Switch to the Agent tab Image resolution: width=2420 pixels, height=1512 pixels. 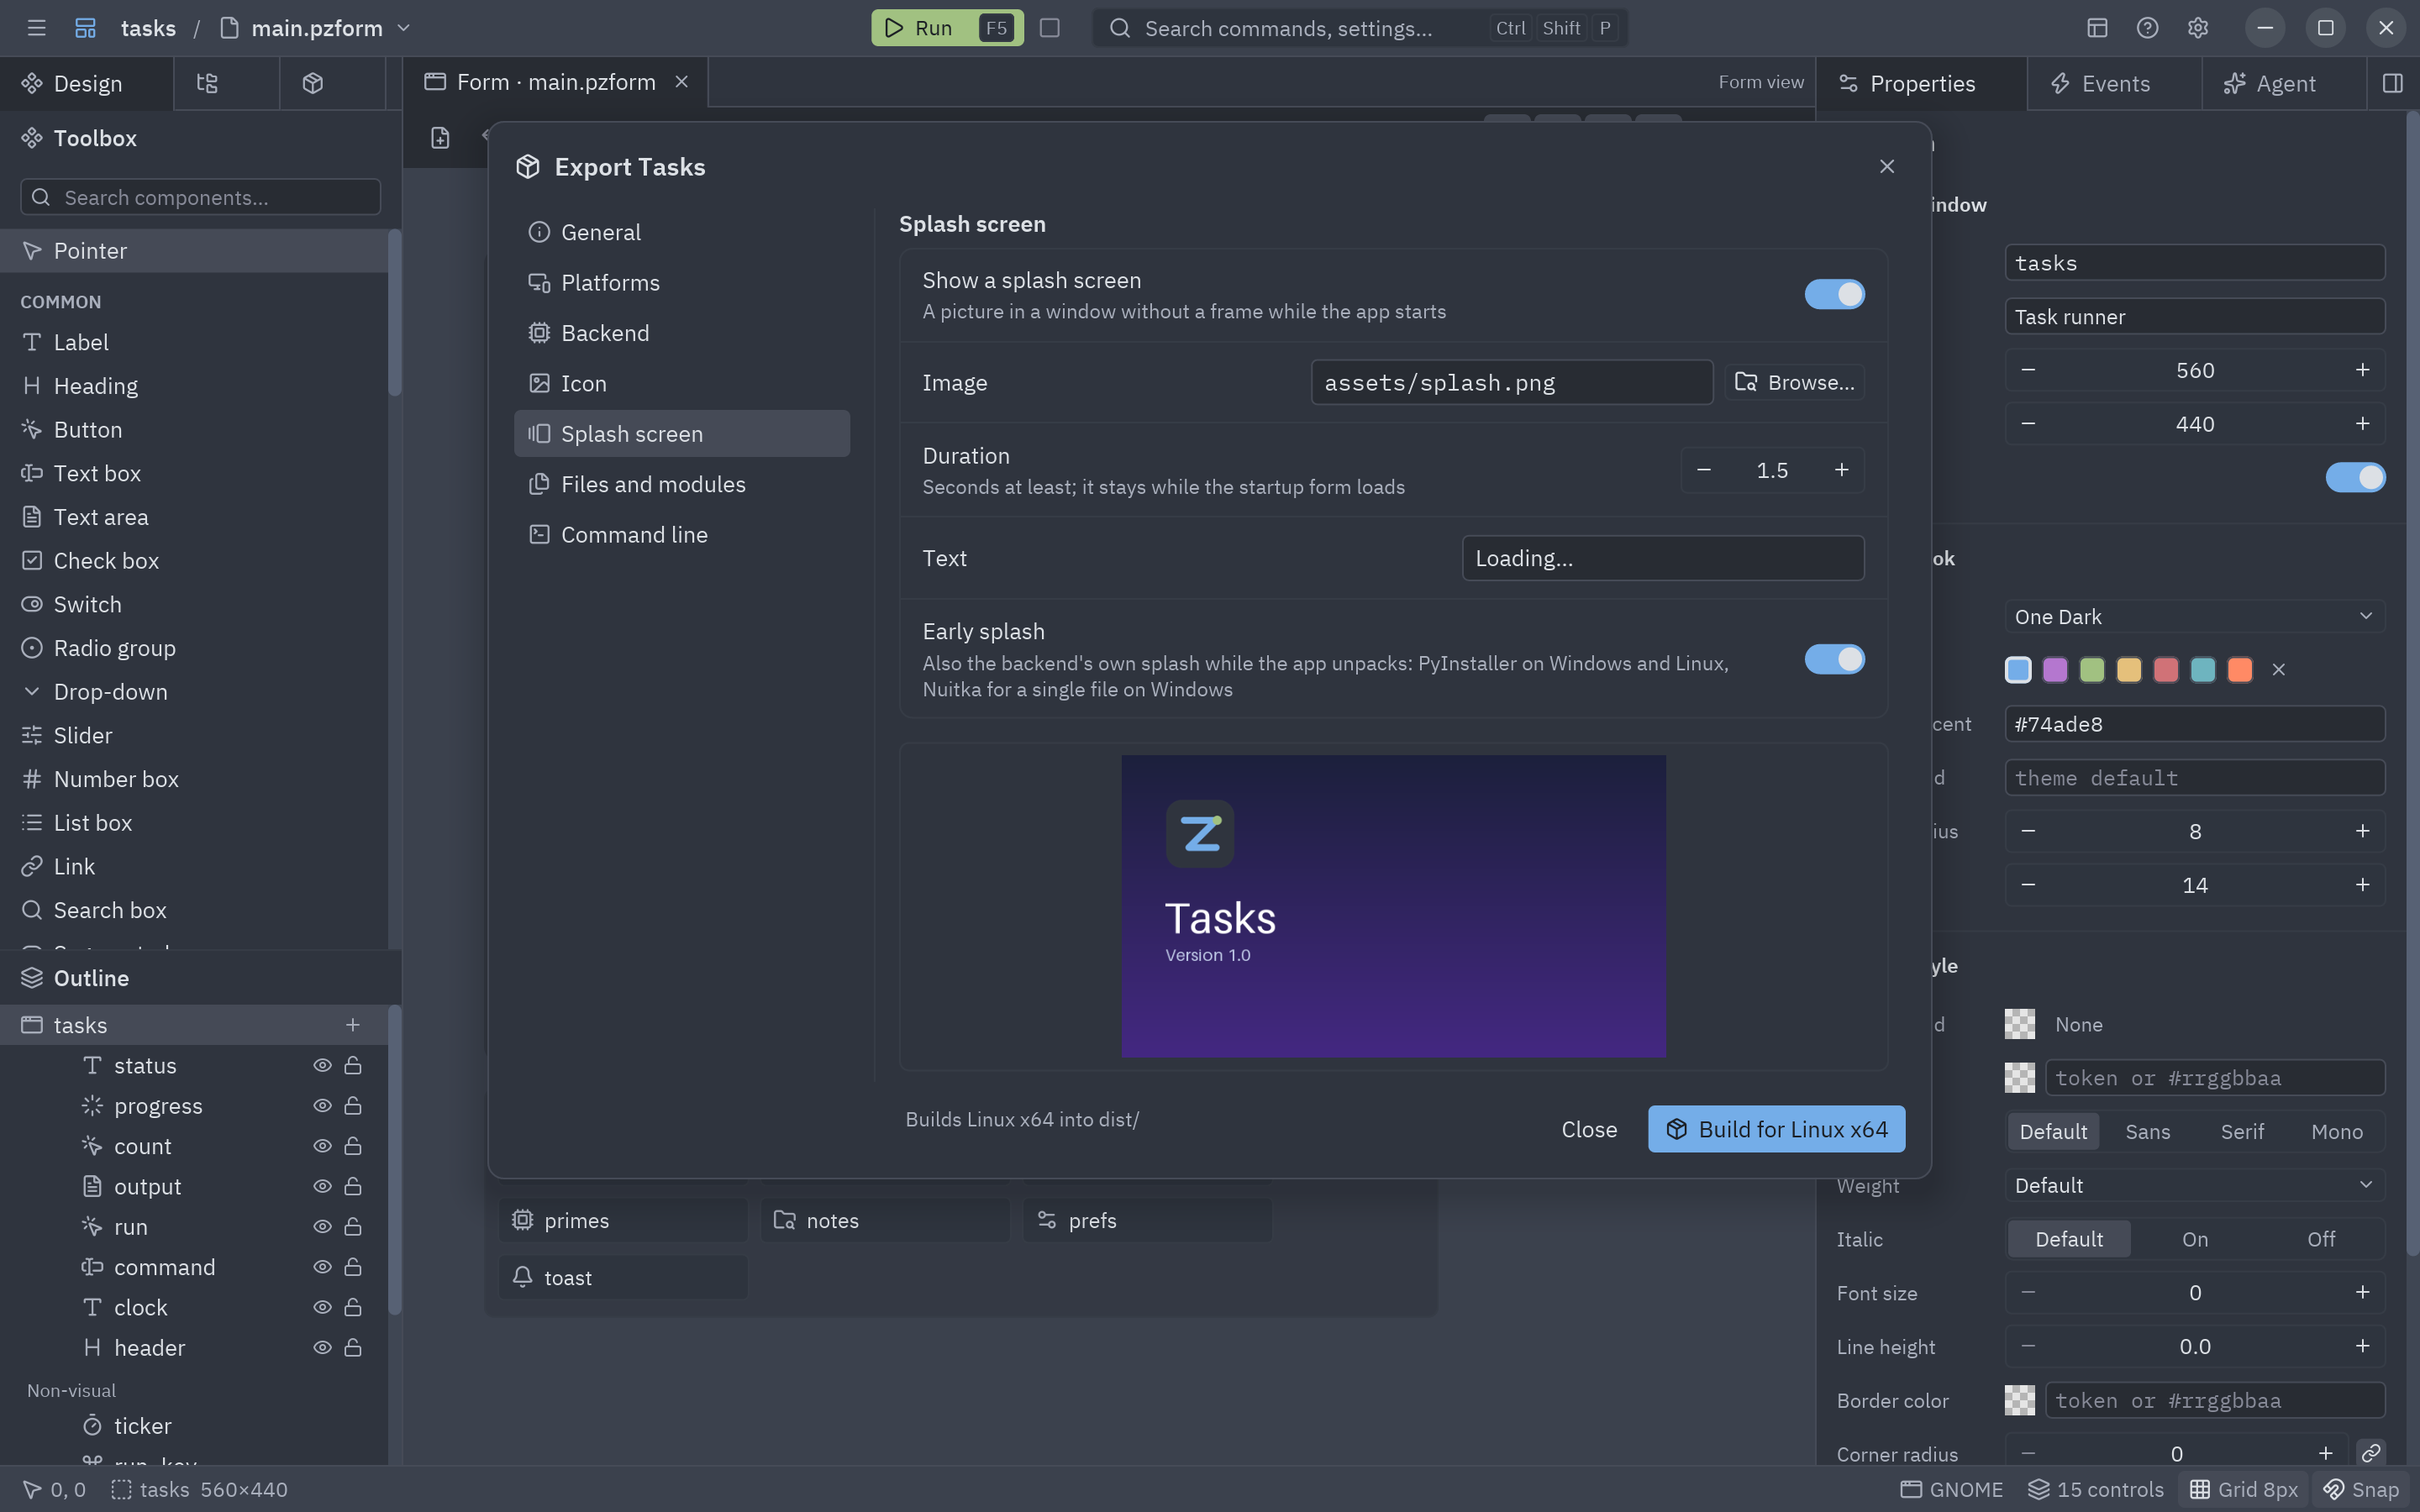point(2284,84)
